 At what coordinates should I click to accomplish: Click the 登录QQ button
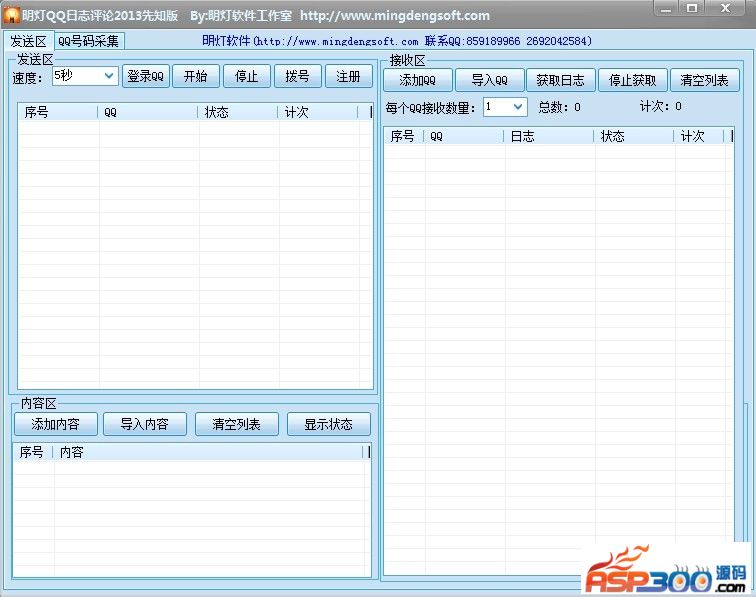point(146,76)
